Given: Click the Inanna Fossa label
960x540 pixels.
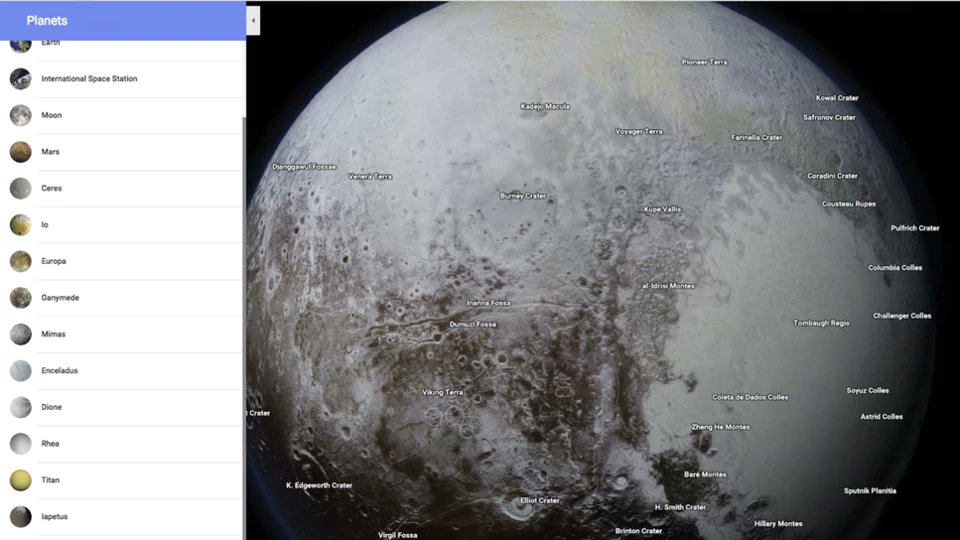Looking at the screenshot, I should (x=489, y=303).
